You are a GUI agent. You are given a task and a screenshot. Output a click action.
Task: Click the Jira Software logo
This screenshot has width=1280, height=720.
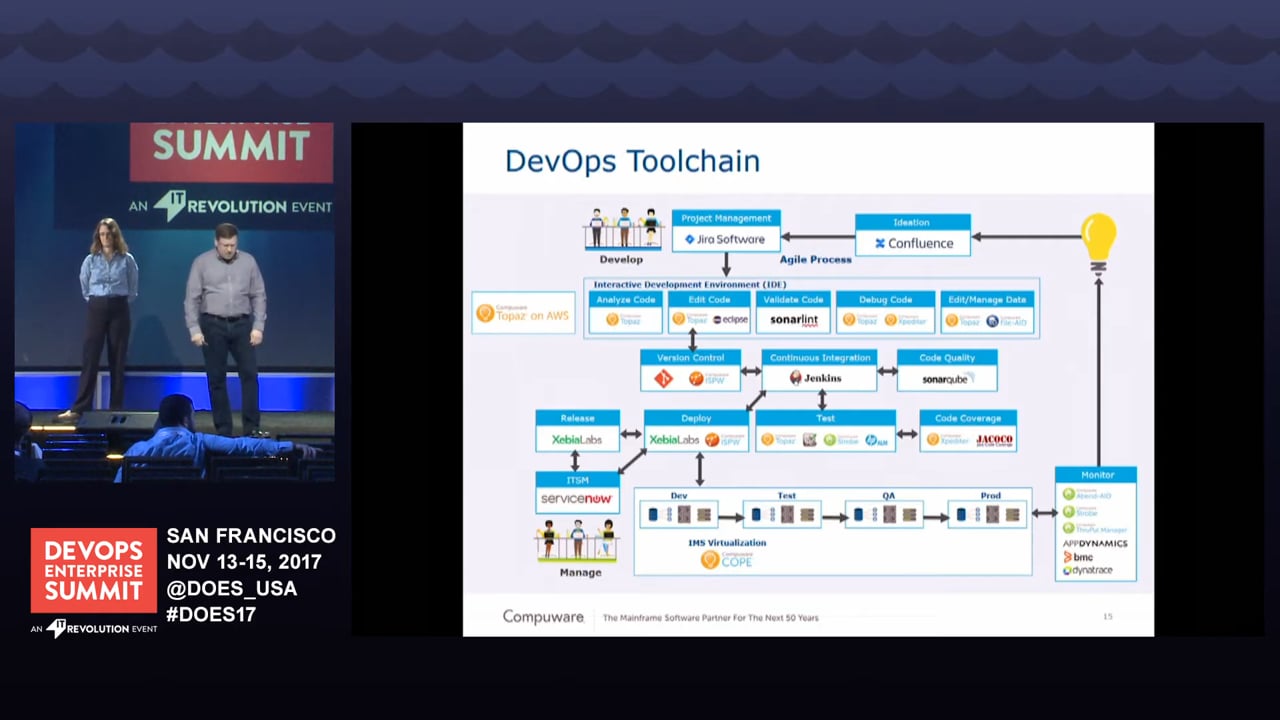point(725,240)
